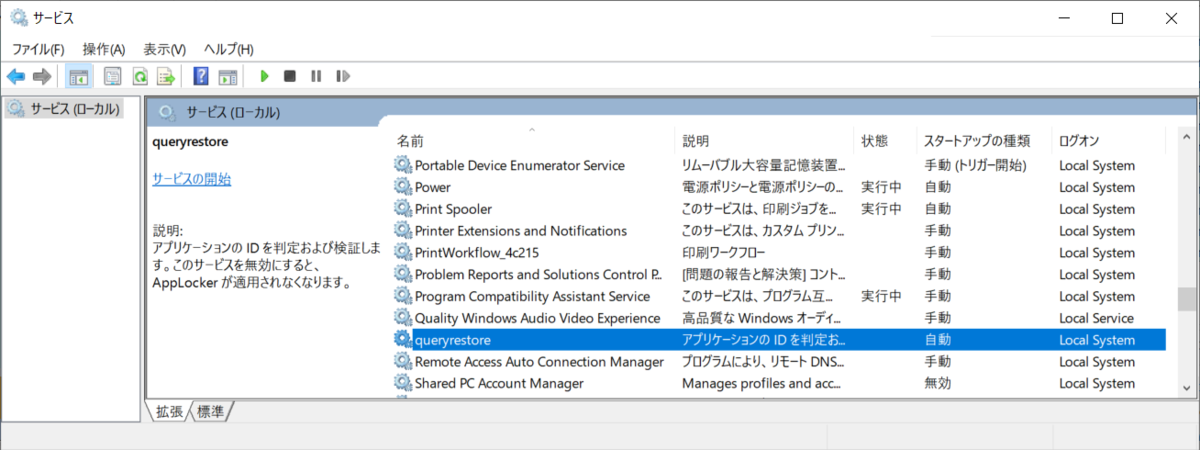Toggle the action pane toolbar icon
Viewport: 1200px width, 450px height.
pos(228,76)
